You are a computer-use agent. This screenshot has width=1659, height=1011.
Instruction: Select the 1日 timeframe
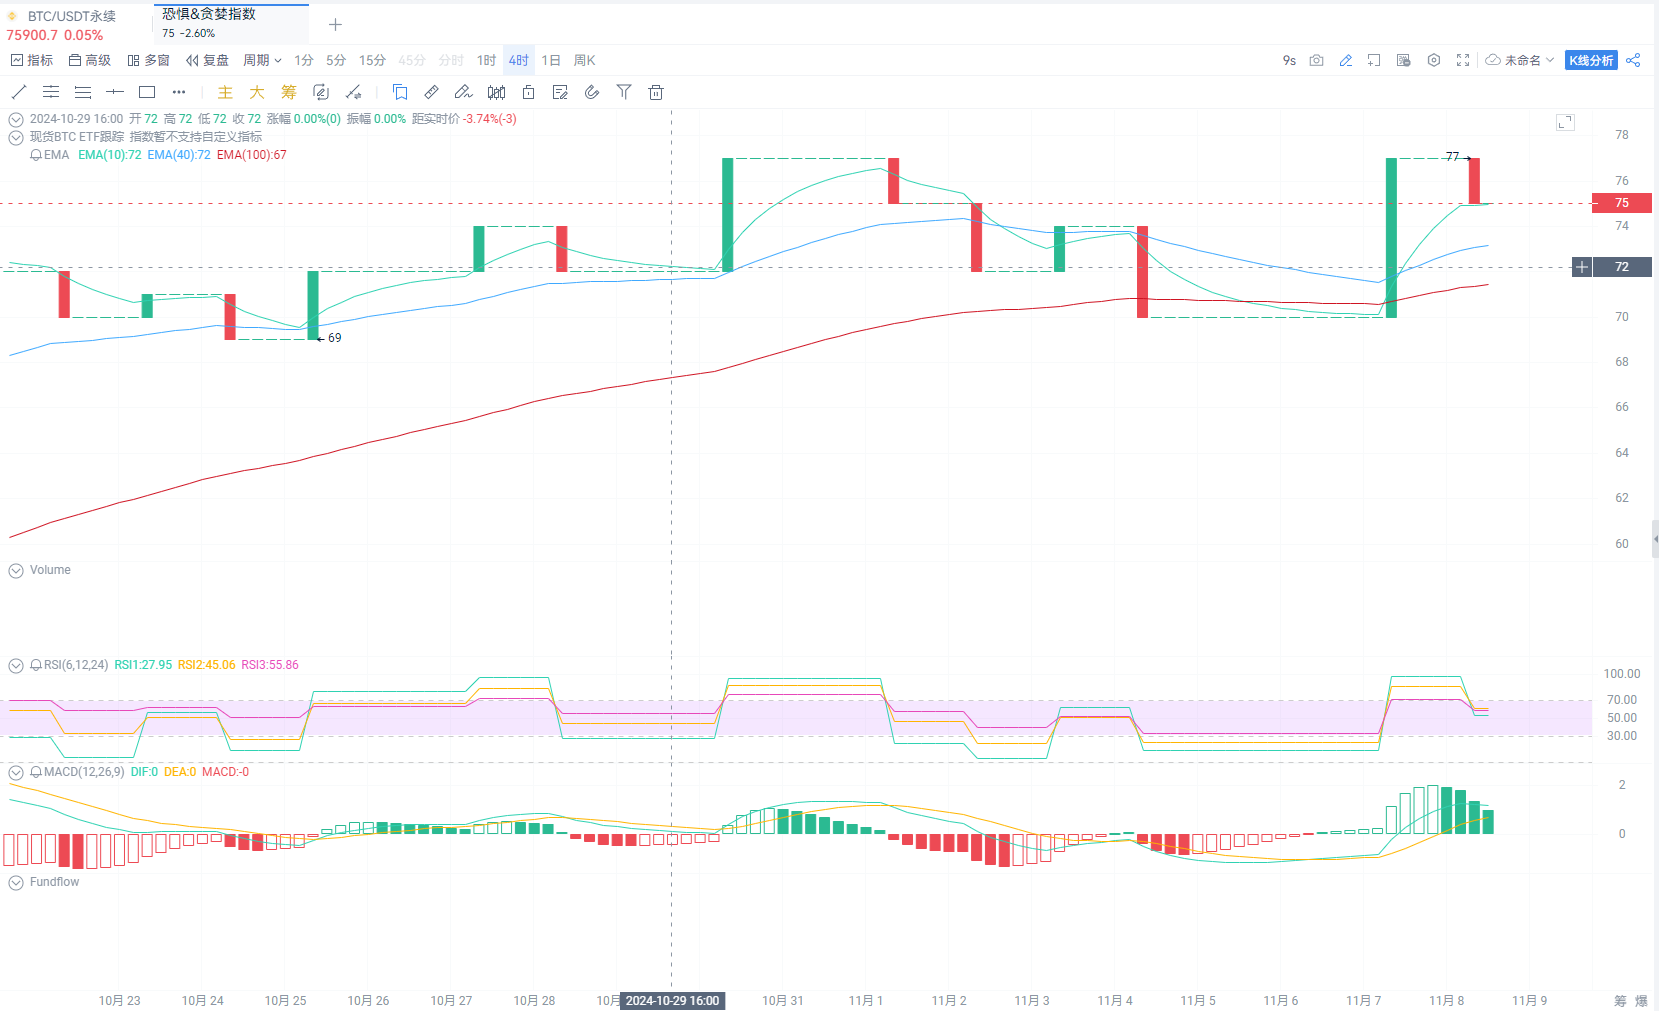pos(551,60)
